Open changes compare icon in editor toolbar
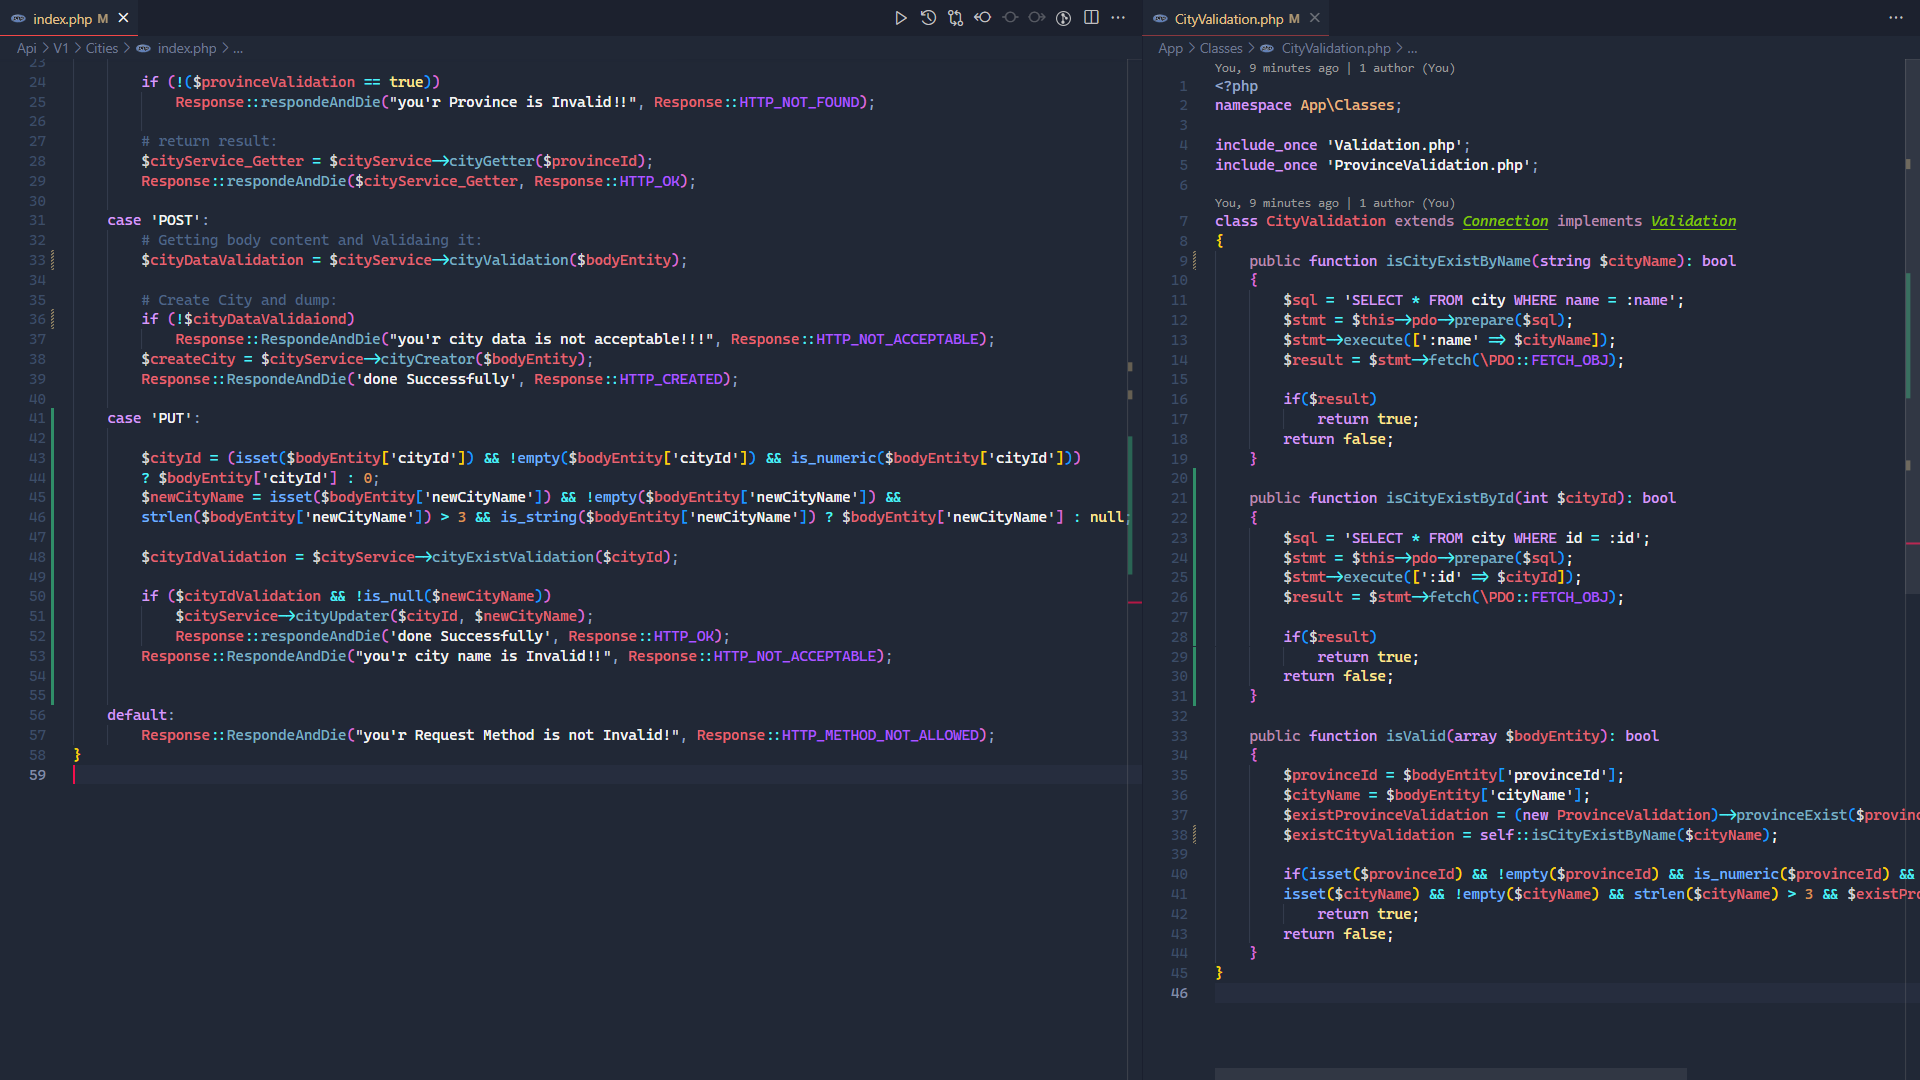The height and width of the screenshot is (1080, 1920). 956,18
